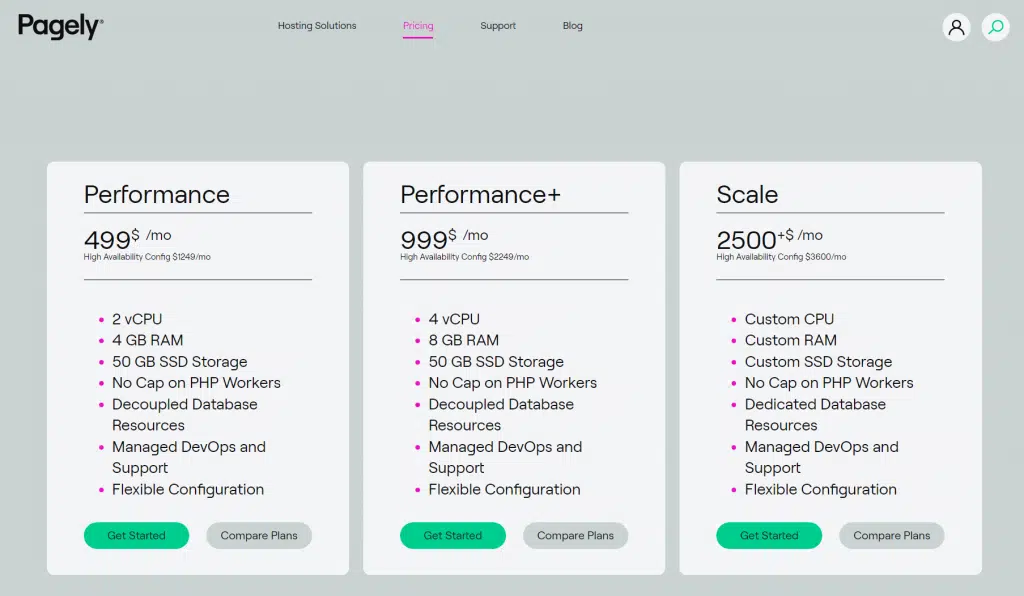Get Started with the Performance plan
Screen dimensions: 1024x596
point(136,535)
